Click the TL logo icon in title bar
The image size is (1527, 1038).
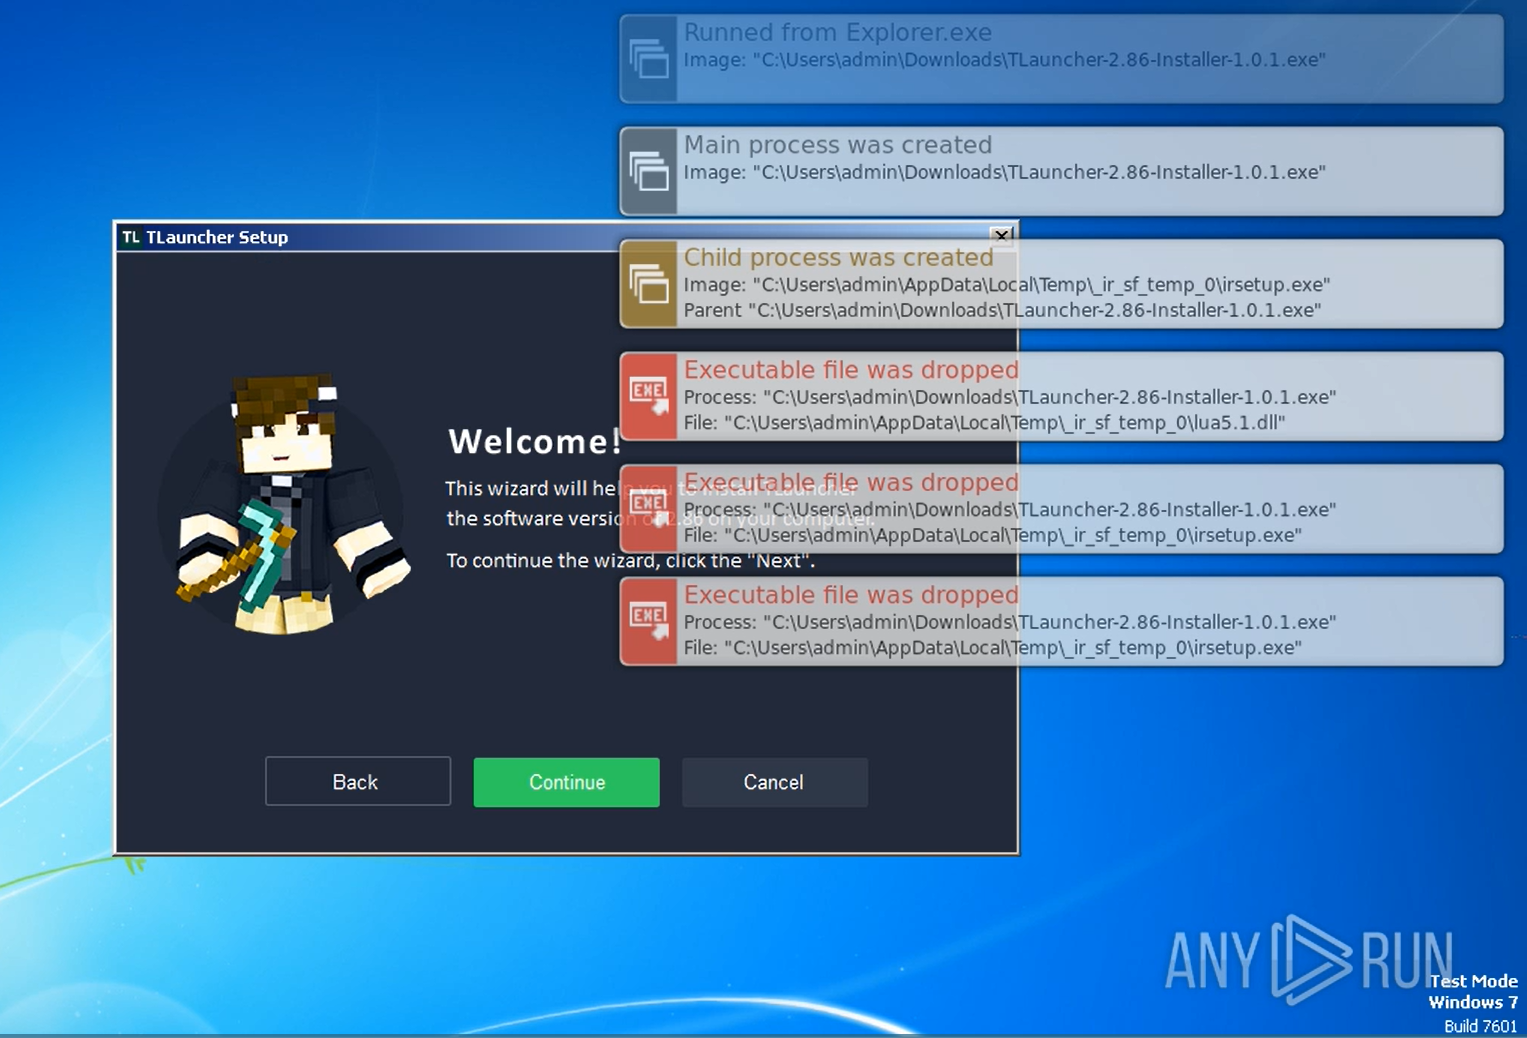click(x=131, y=237)
